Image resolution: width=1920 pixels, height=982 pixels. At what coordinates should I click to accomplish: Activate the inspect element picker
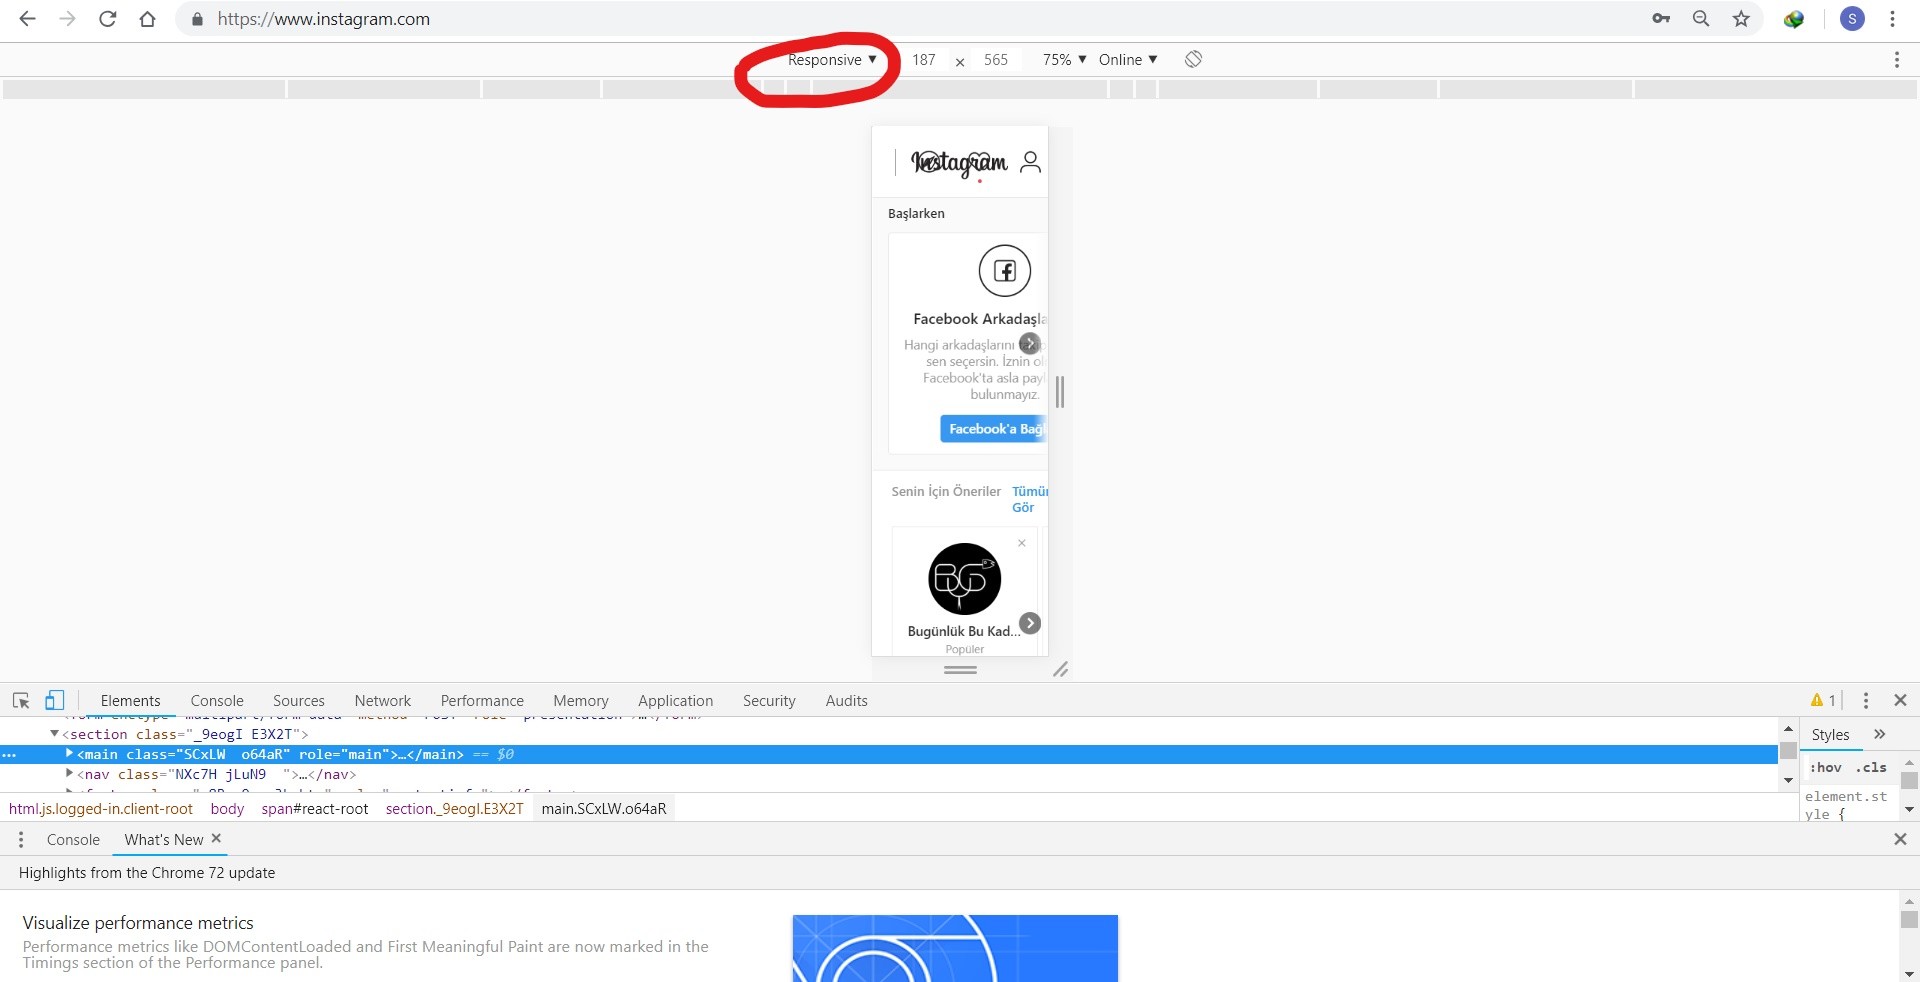point(21,700)
